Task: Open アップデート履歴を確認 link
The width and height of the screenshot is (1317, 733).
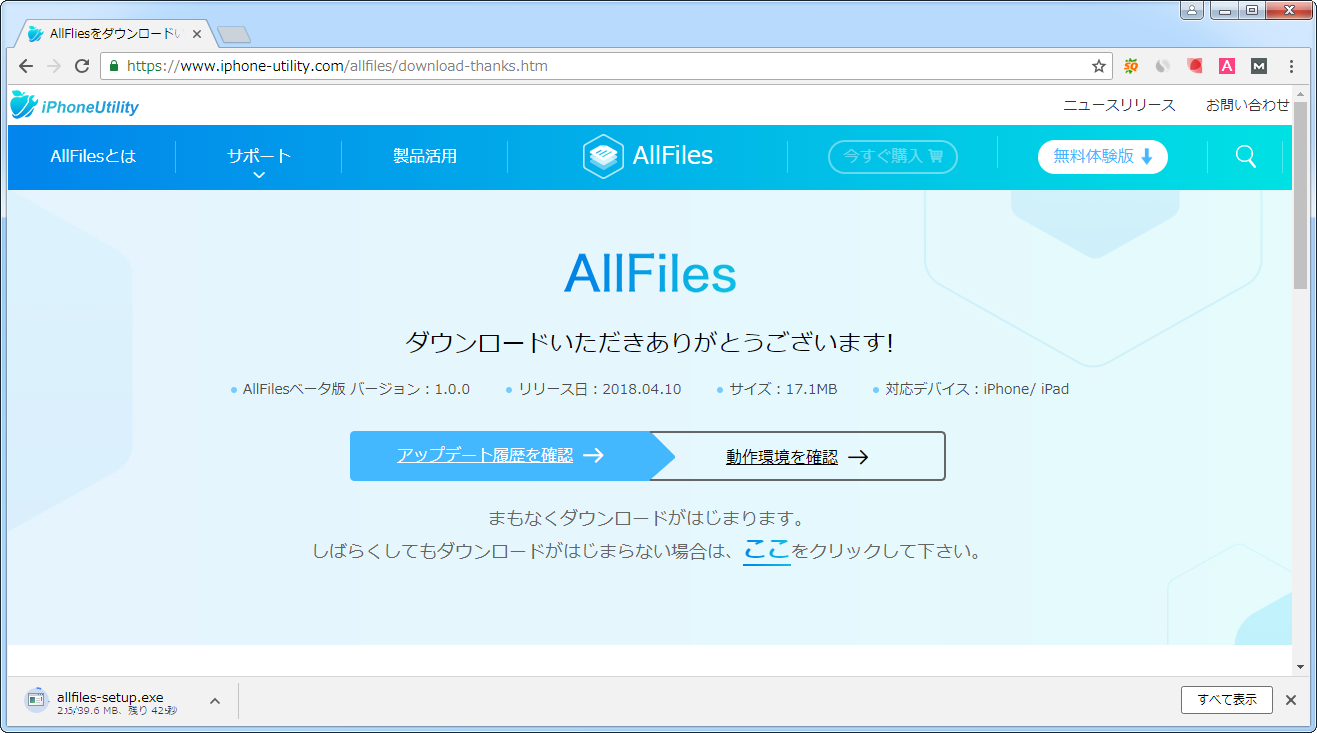Action: [500, 456]
